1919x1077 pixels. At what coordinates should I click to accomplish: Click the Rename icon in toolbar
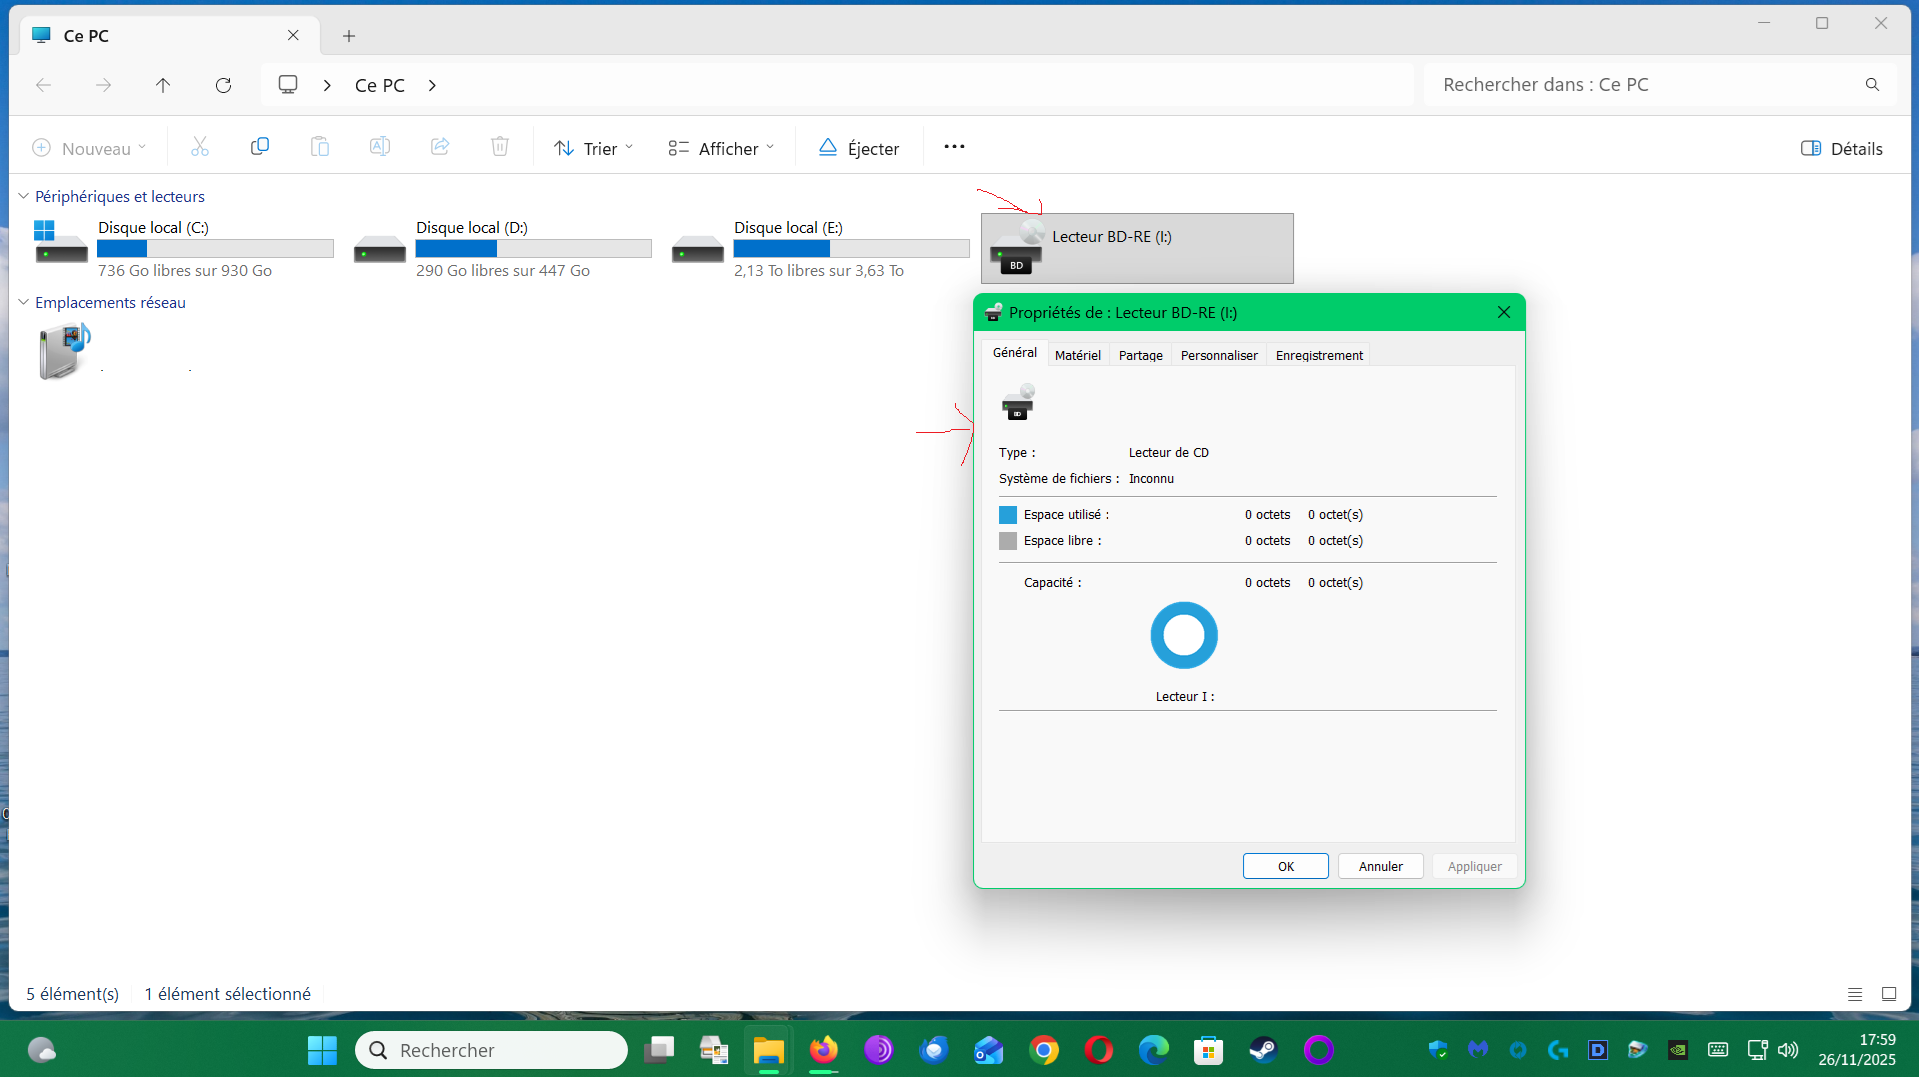380,147
